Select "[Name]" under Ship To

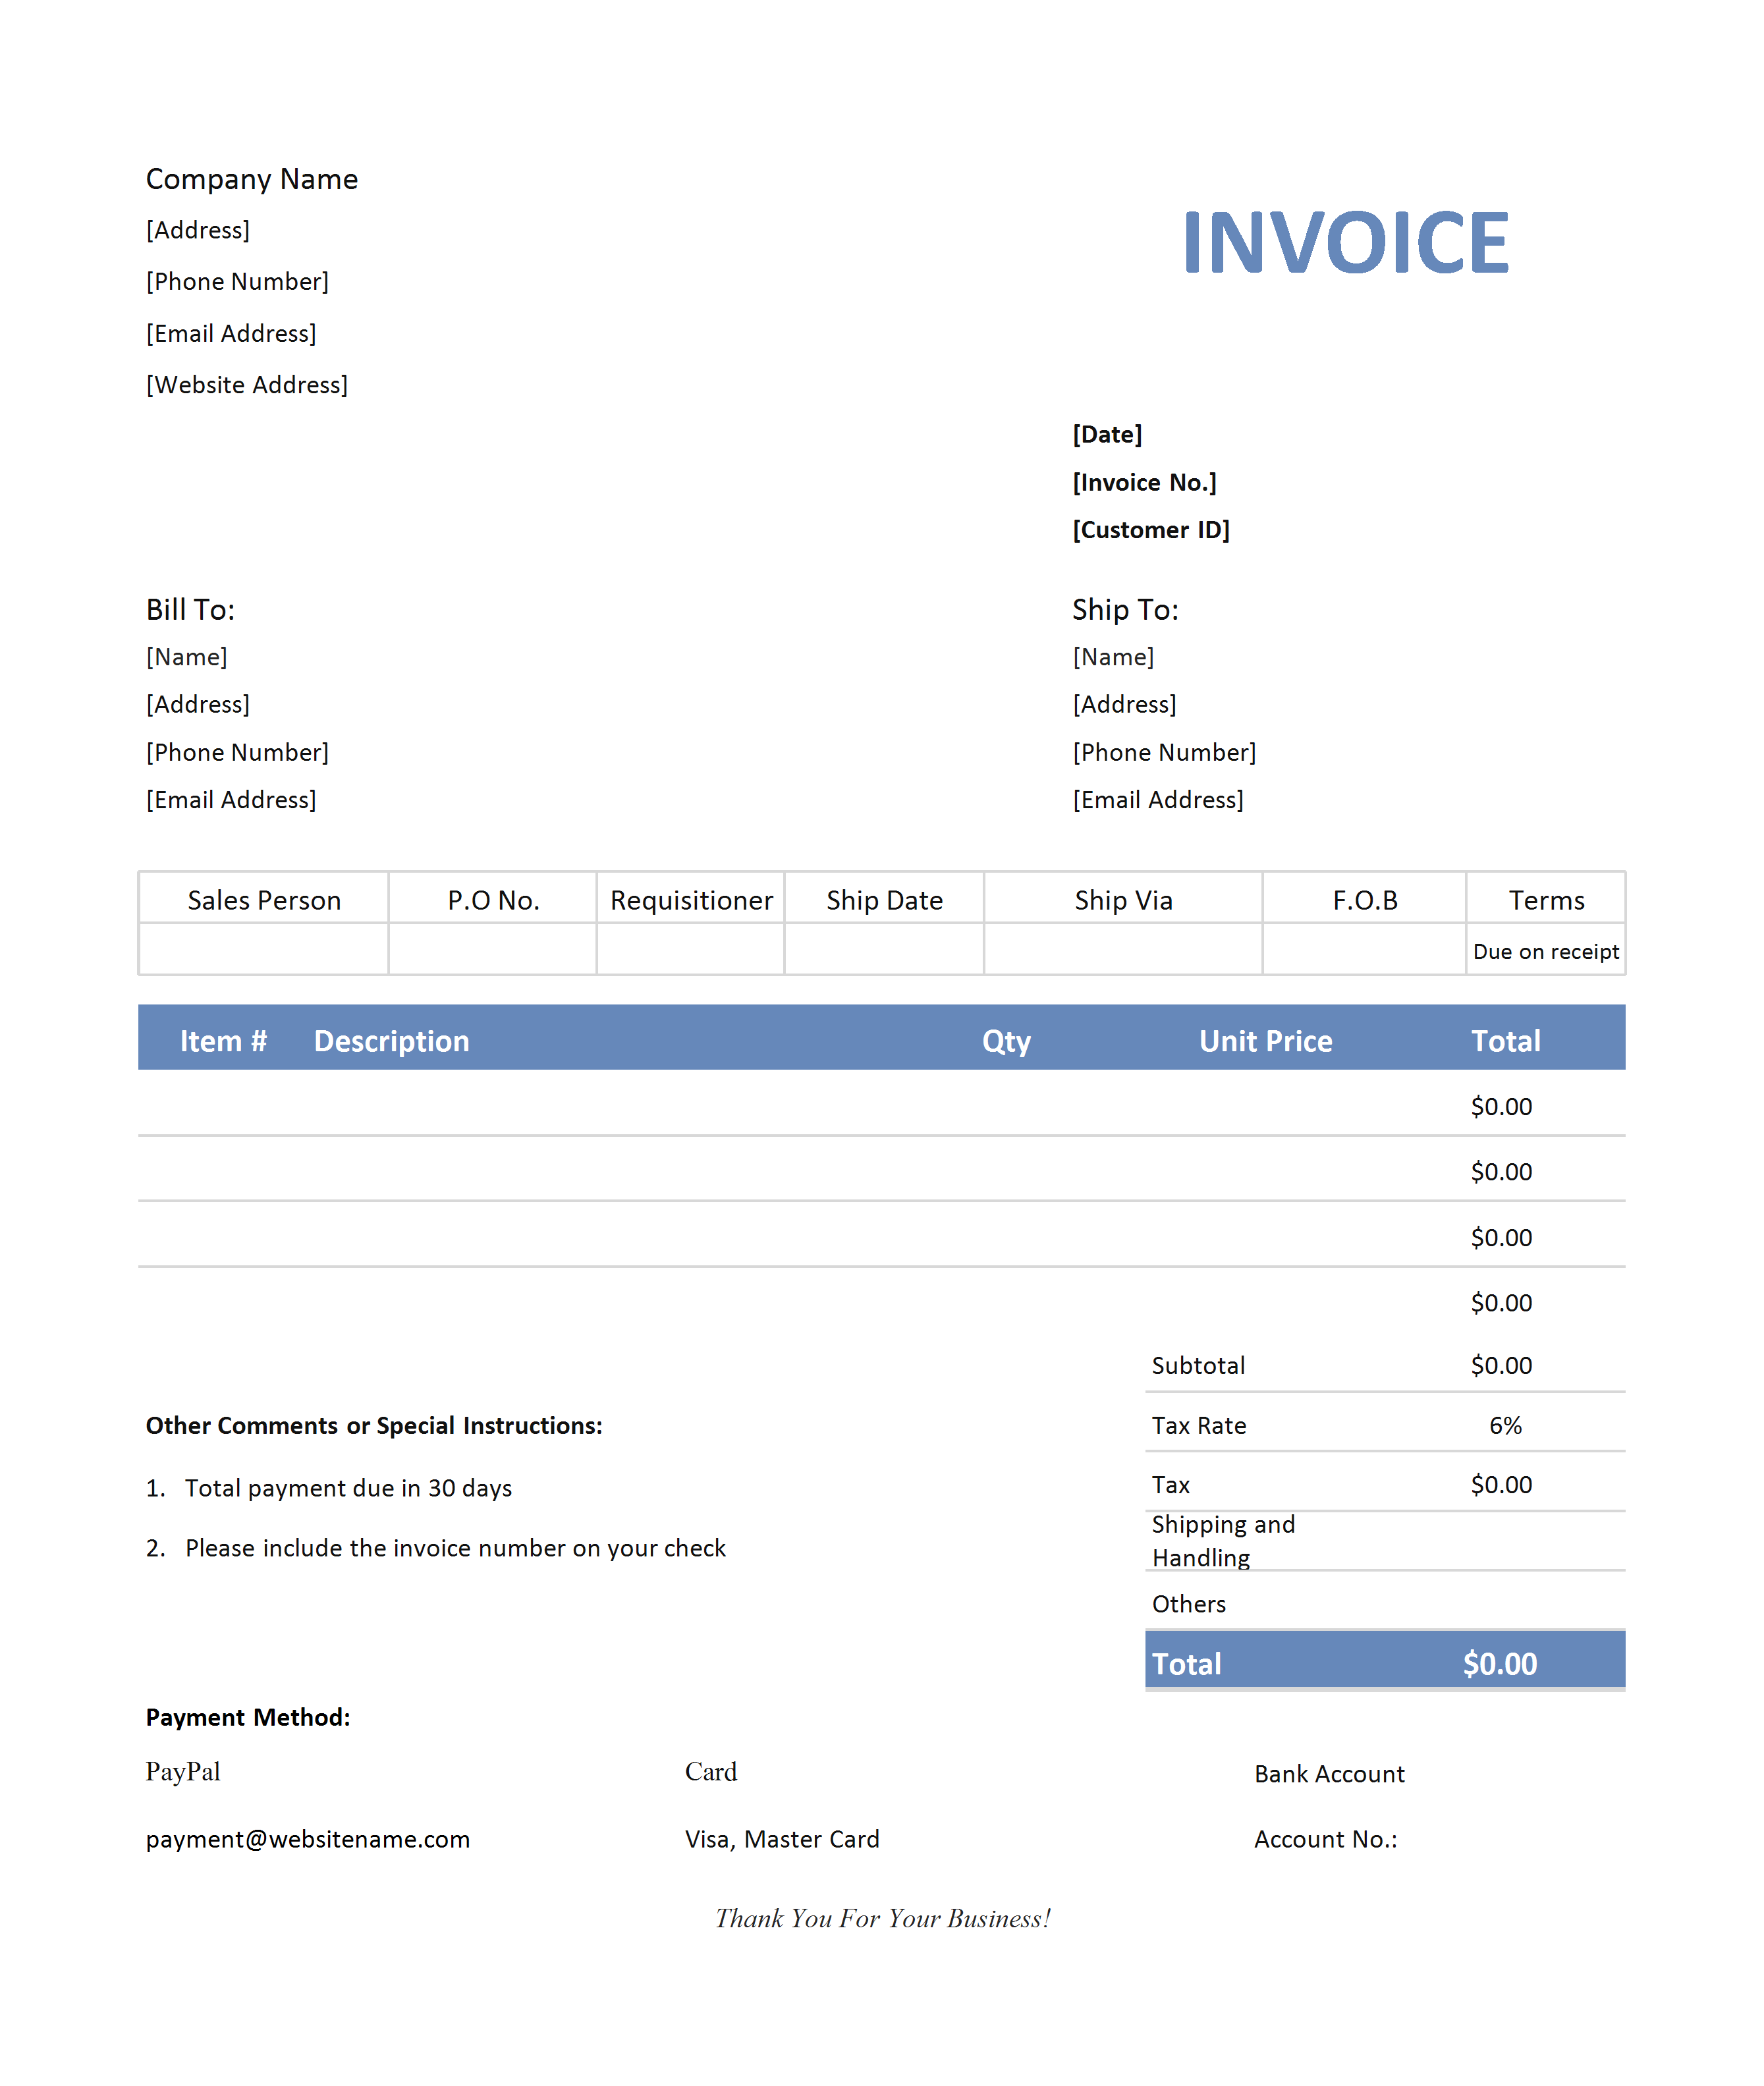point(1114,657)
